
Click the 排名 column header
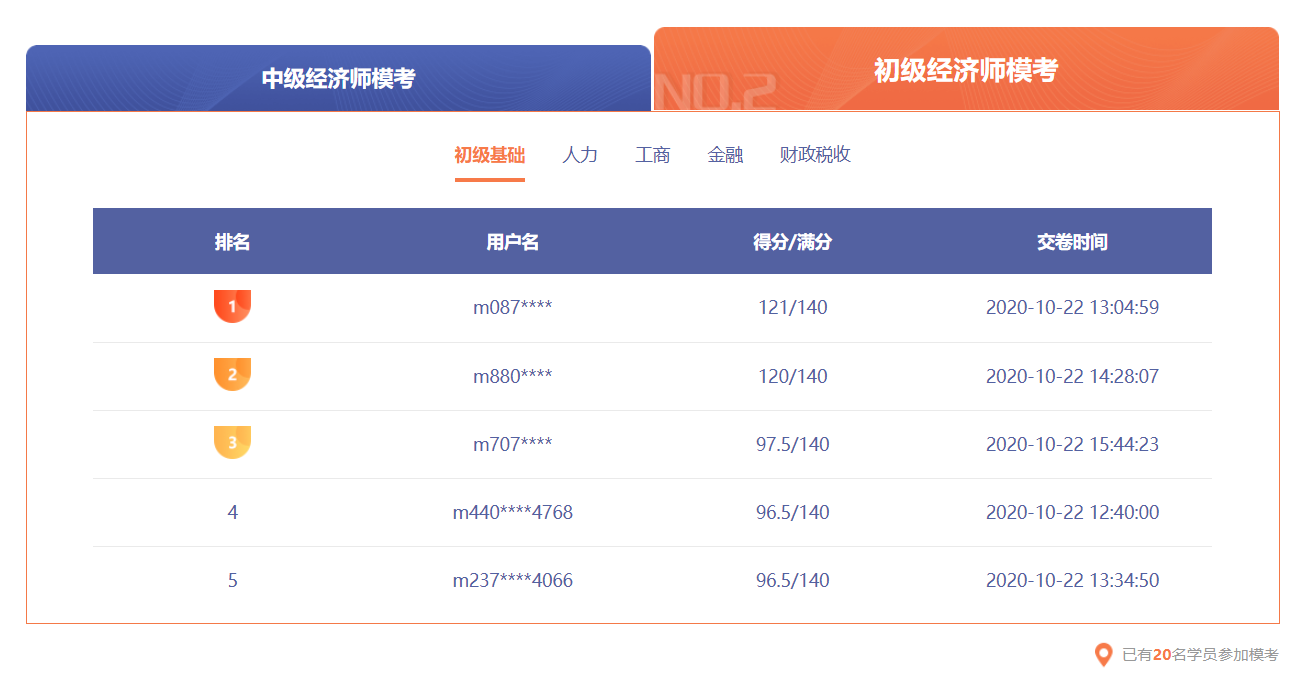[x=232, y=241]
